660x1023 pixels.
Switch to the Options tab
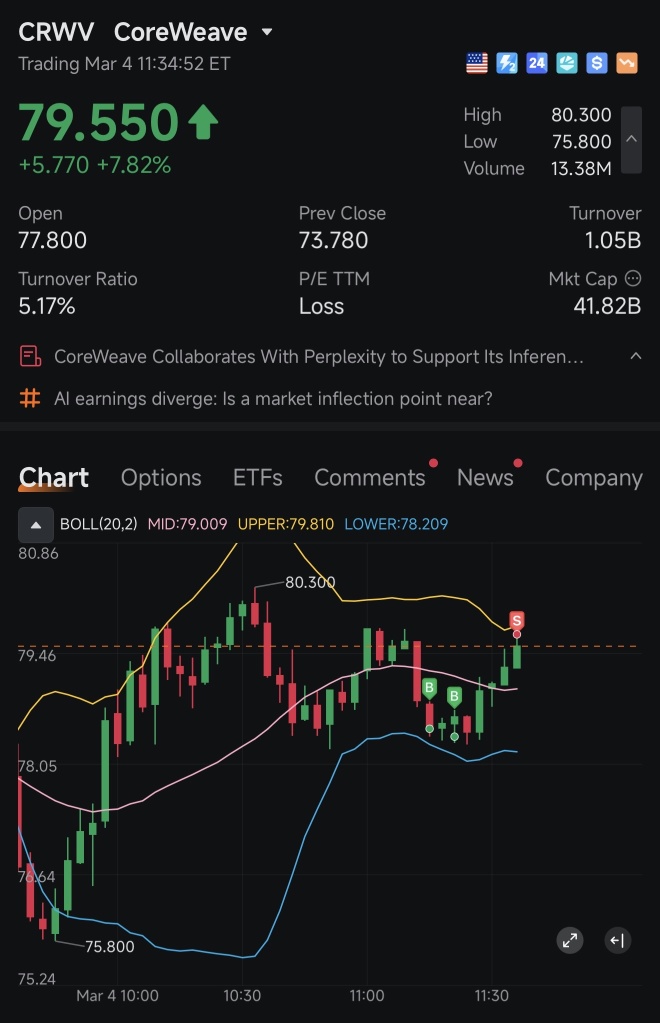tap(161, 478)
